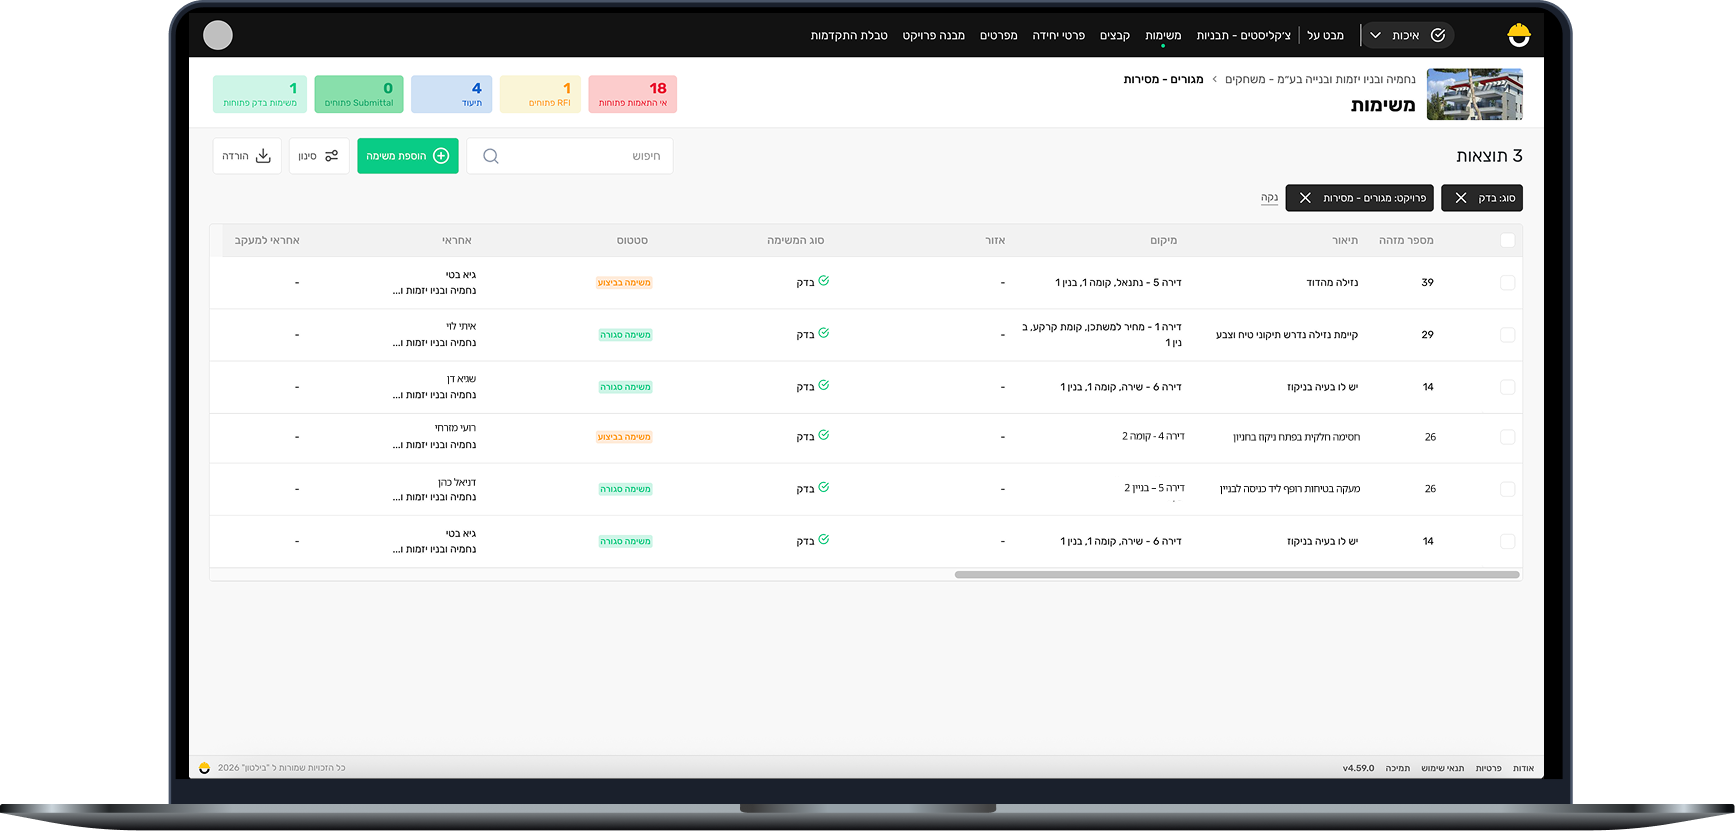This screenshot has height=831, width=1735.
Task: Click the plus icon to add task
Action: pos(441,156)
